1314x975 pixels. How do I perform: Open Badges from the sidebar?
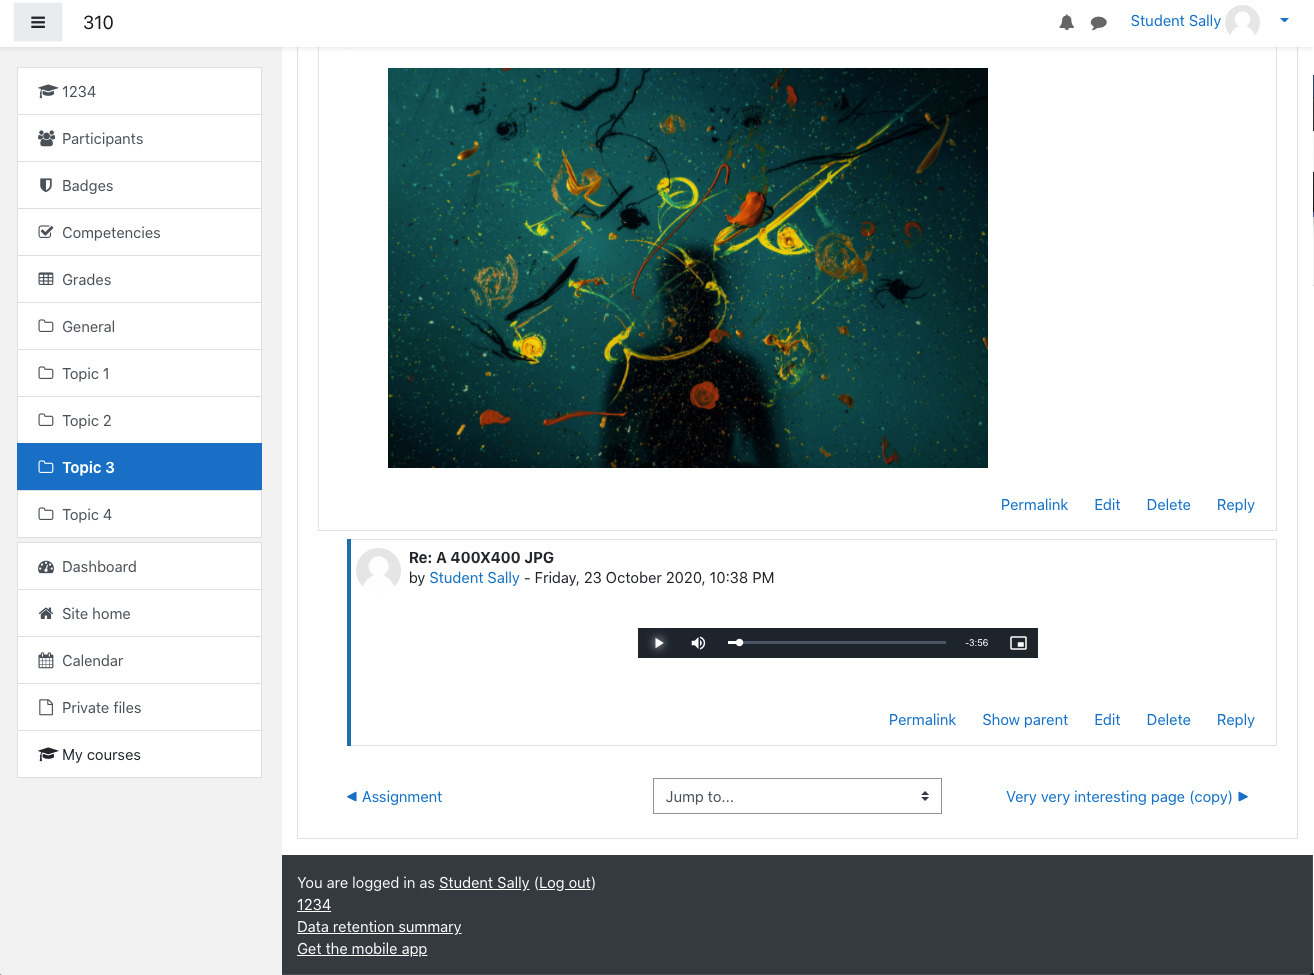pyautogui.click(x=140, y=185)
